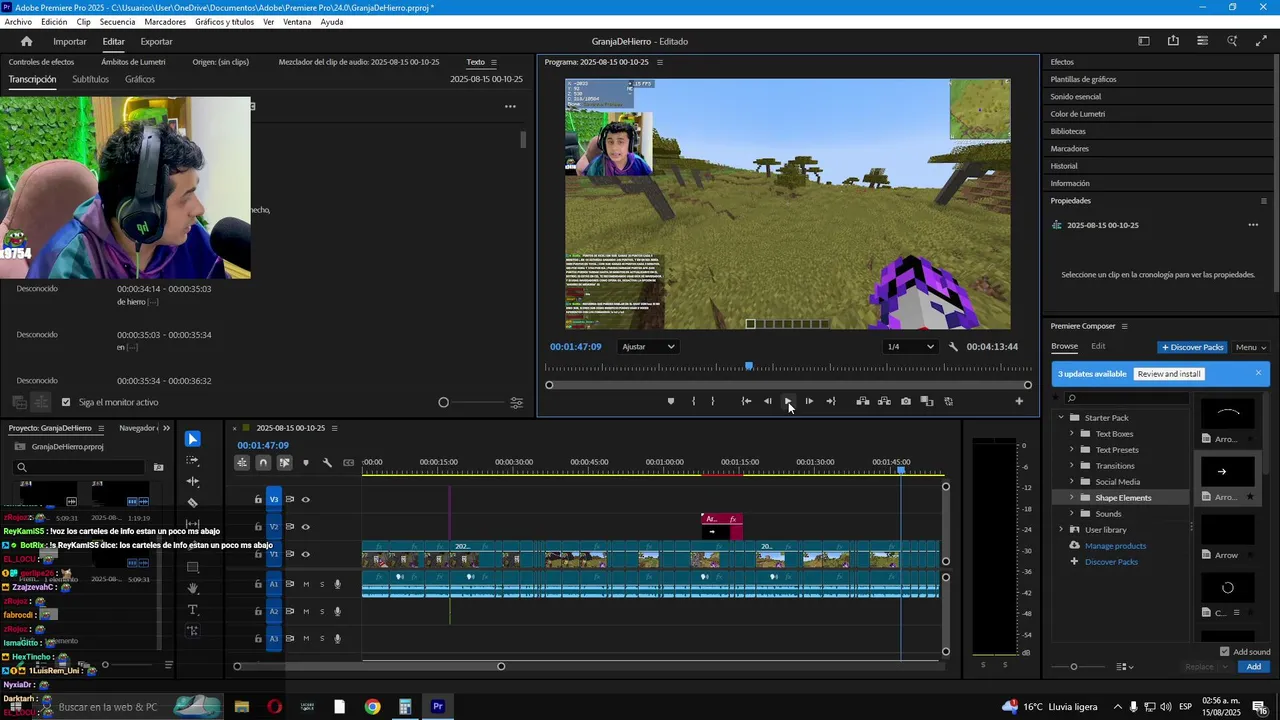Toggle full screen video icon in header
The width and height of the screenshot is (1280, 720).
(x=1261, y=41)
